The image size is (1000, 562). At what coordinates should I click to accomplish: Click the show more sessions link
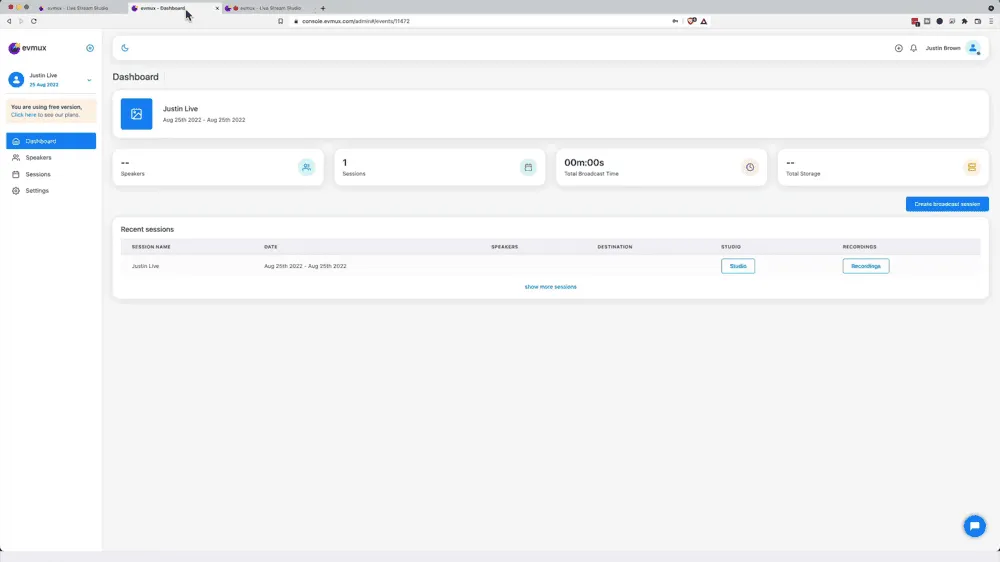pos(550,287)
